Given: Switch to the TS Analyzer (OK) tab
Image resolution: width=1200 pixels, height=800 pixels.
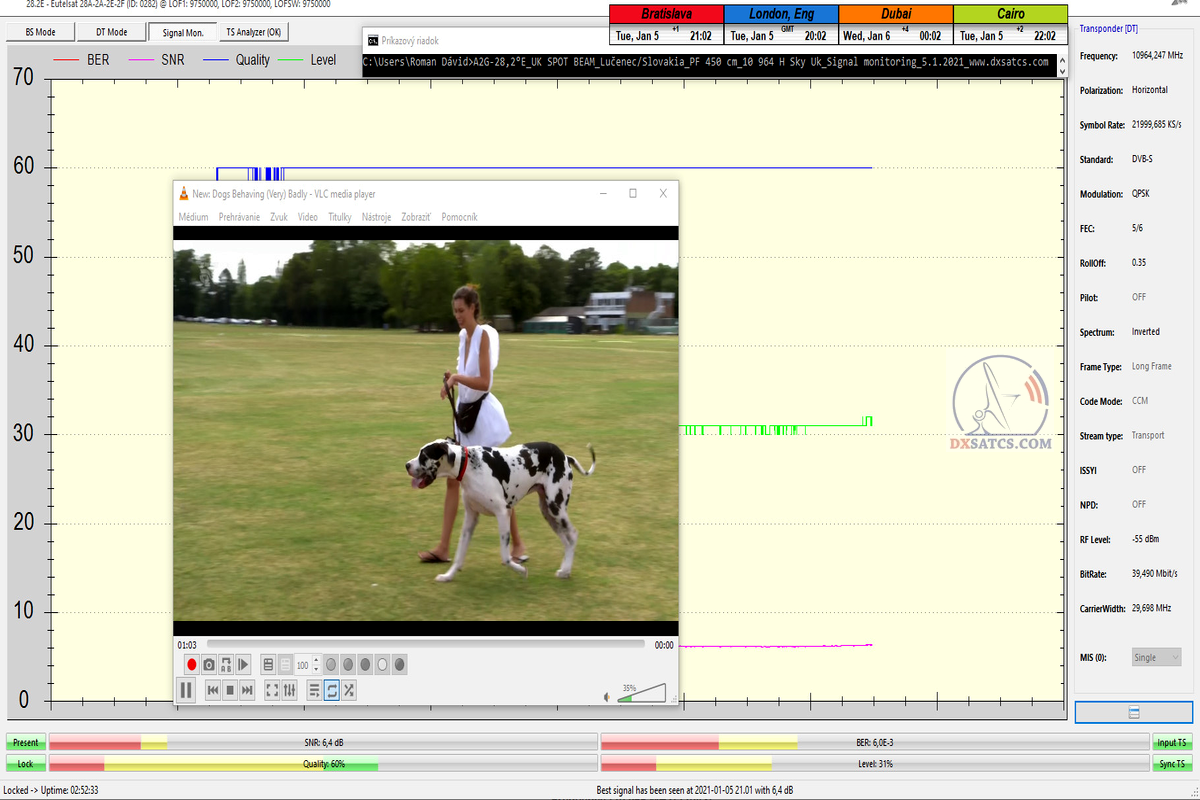Looking at the screenshot, I should coord(253,32).
